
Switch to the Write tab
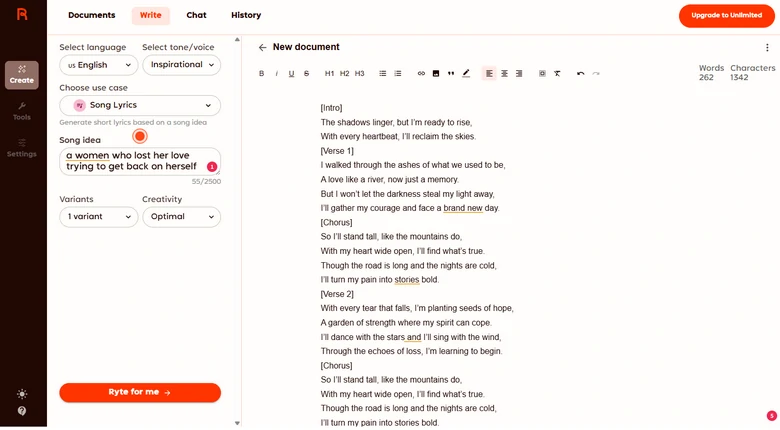(150, 15)
